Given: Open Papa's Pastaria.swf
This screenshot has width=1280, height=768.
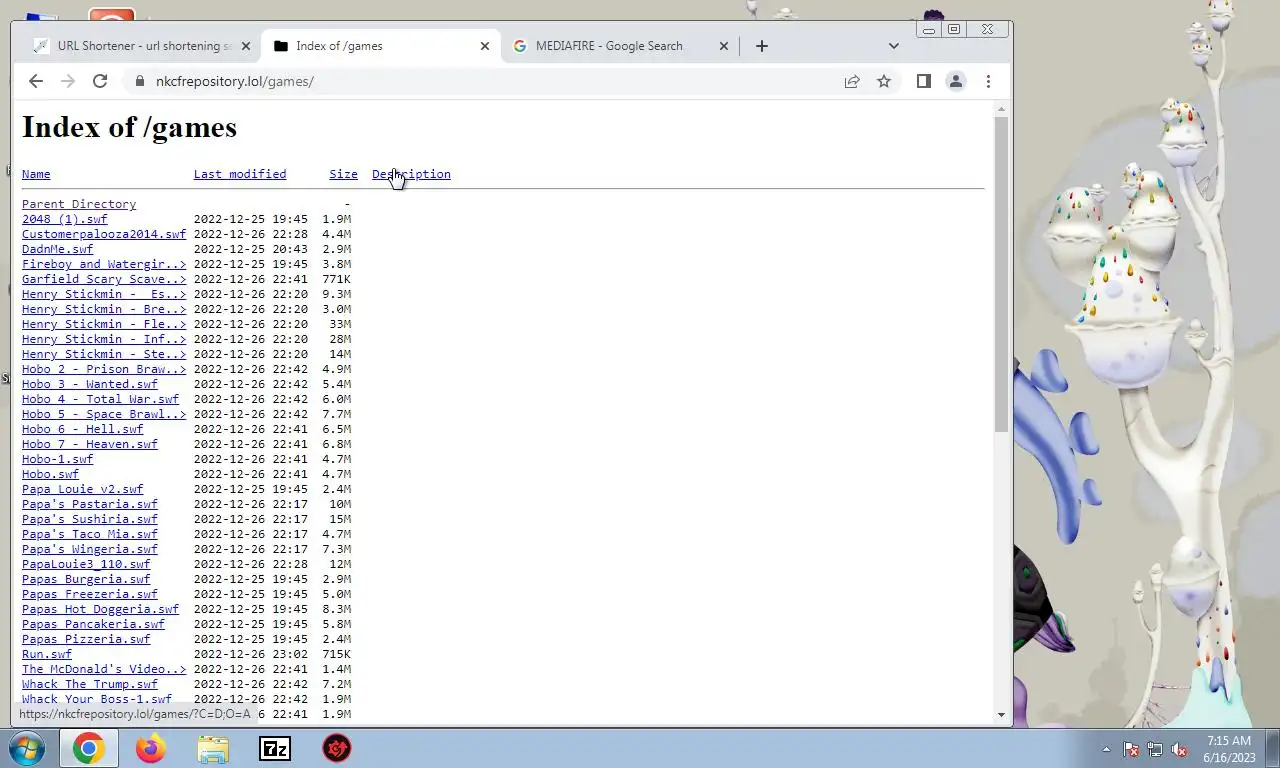Looking at the screenshot, I should click(90, 504).
